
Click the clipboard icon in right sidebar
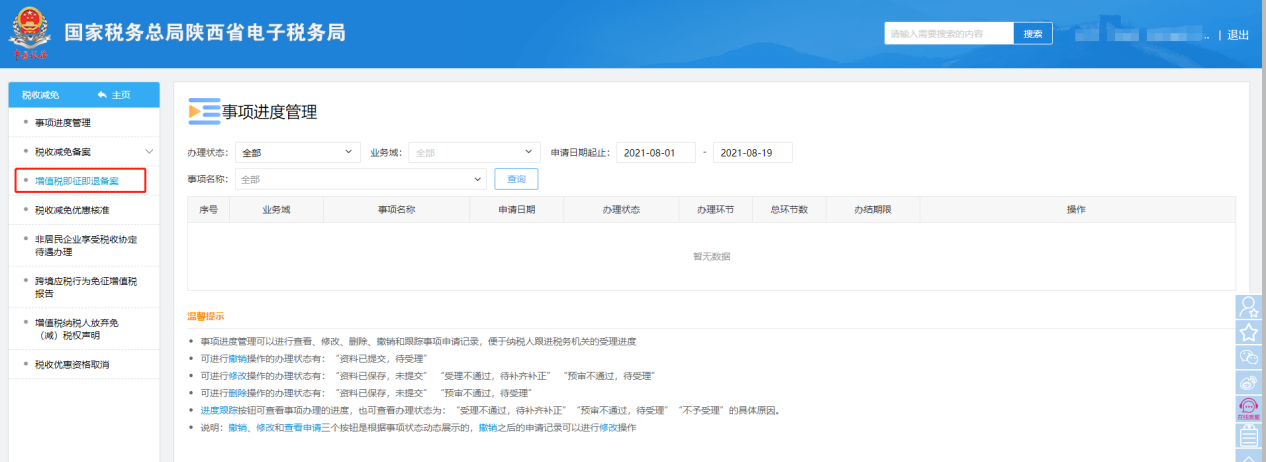click(x=1248, y=435)
